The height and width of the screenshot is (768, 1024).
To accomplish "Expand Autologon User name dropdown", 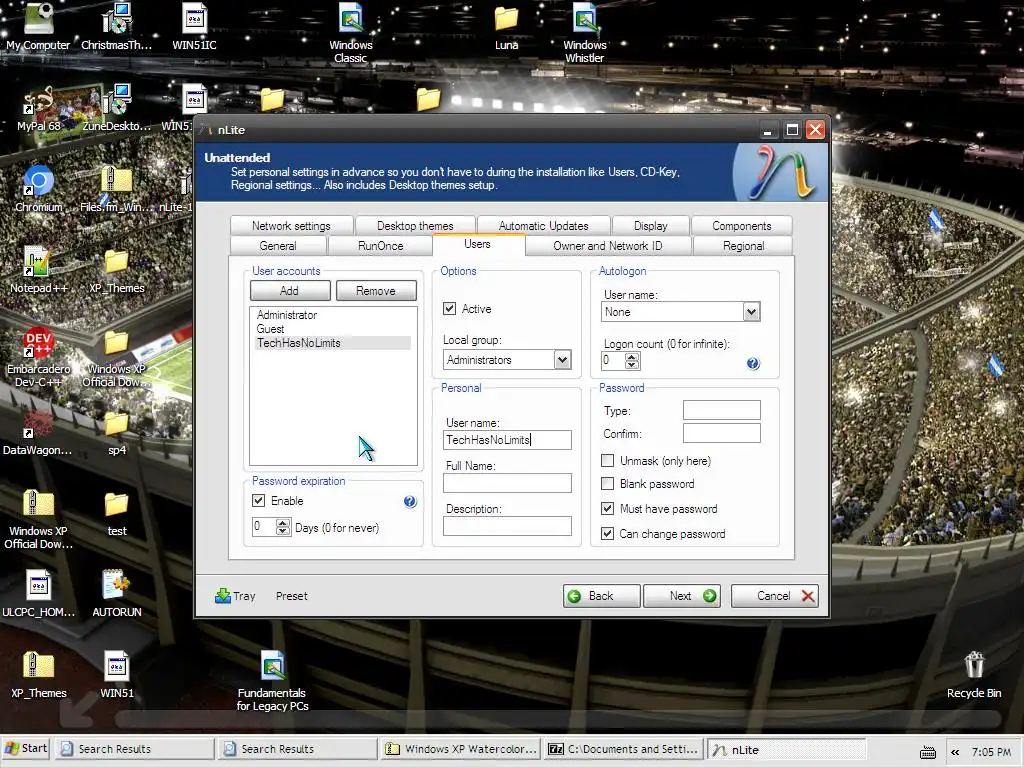I will click(752, 312).
